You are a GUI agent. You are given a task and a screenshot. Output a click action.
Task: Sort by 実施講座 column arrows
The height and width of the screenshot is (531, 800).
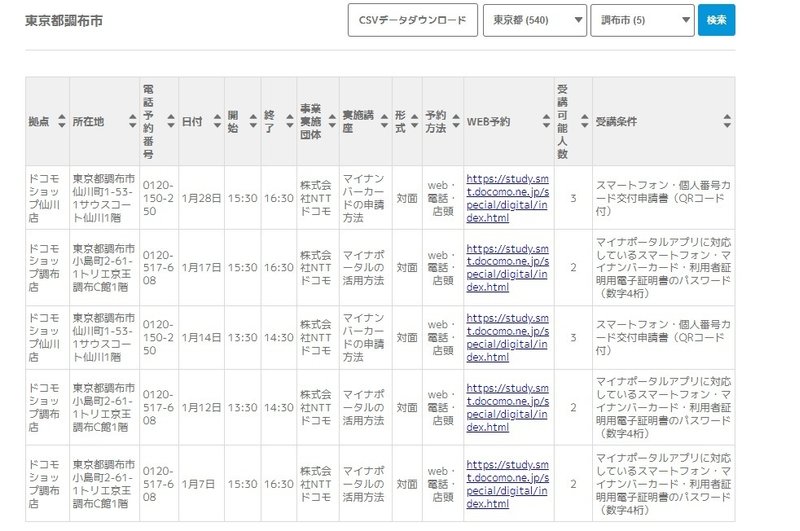[x=385, y=121]
